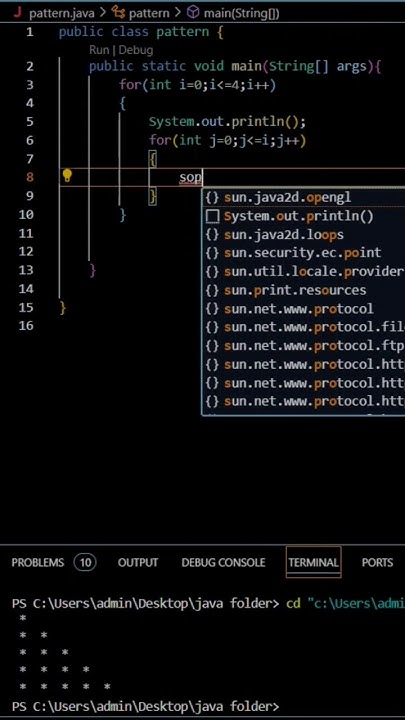
Task: Select the sun.print.resources suggestion
Action: coord(304,290)
